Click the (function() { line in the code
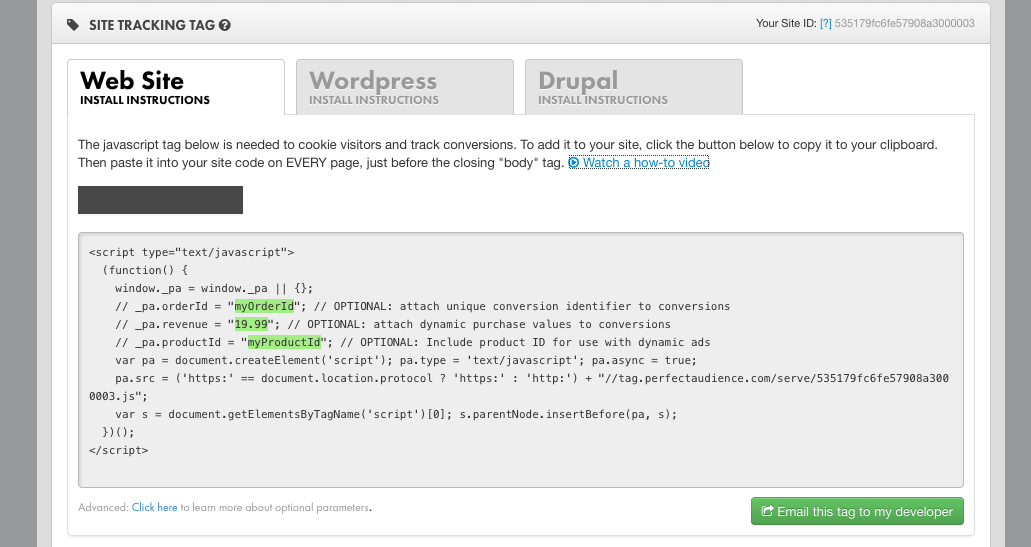The height and width of the screenshot is (547, 1031). pyautogui.click(x=145, y=270)
